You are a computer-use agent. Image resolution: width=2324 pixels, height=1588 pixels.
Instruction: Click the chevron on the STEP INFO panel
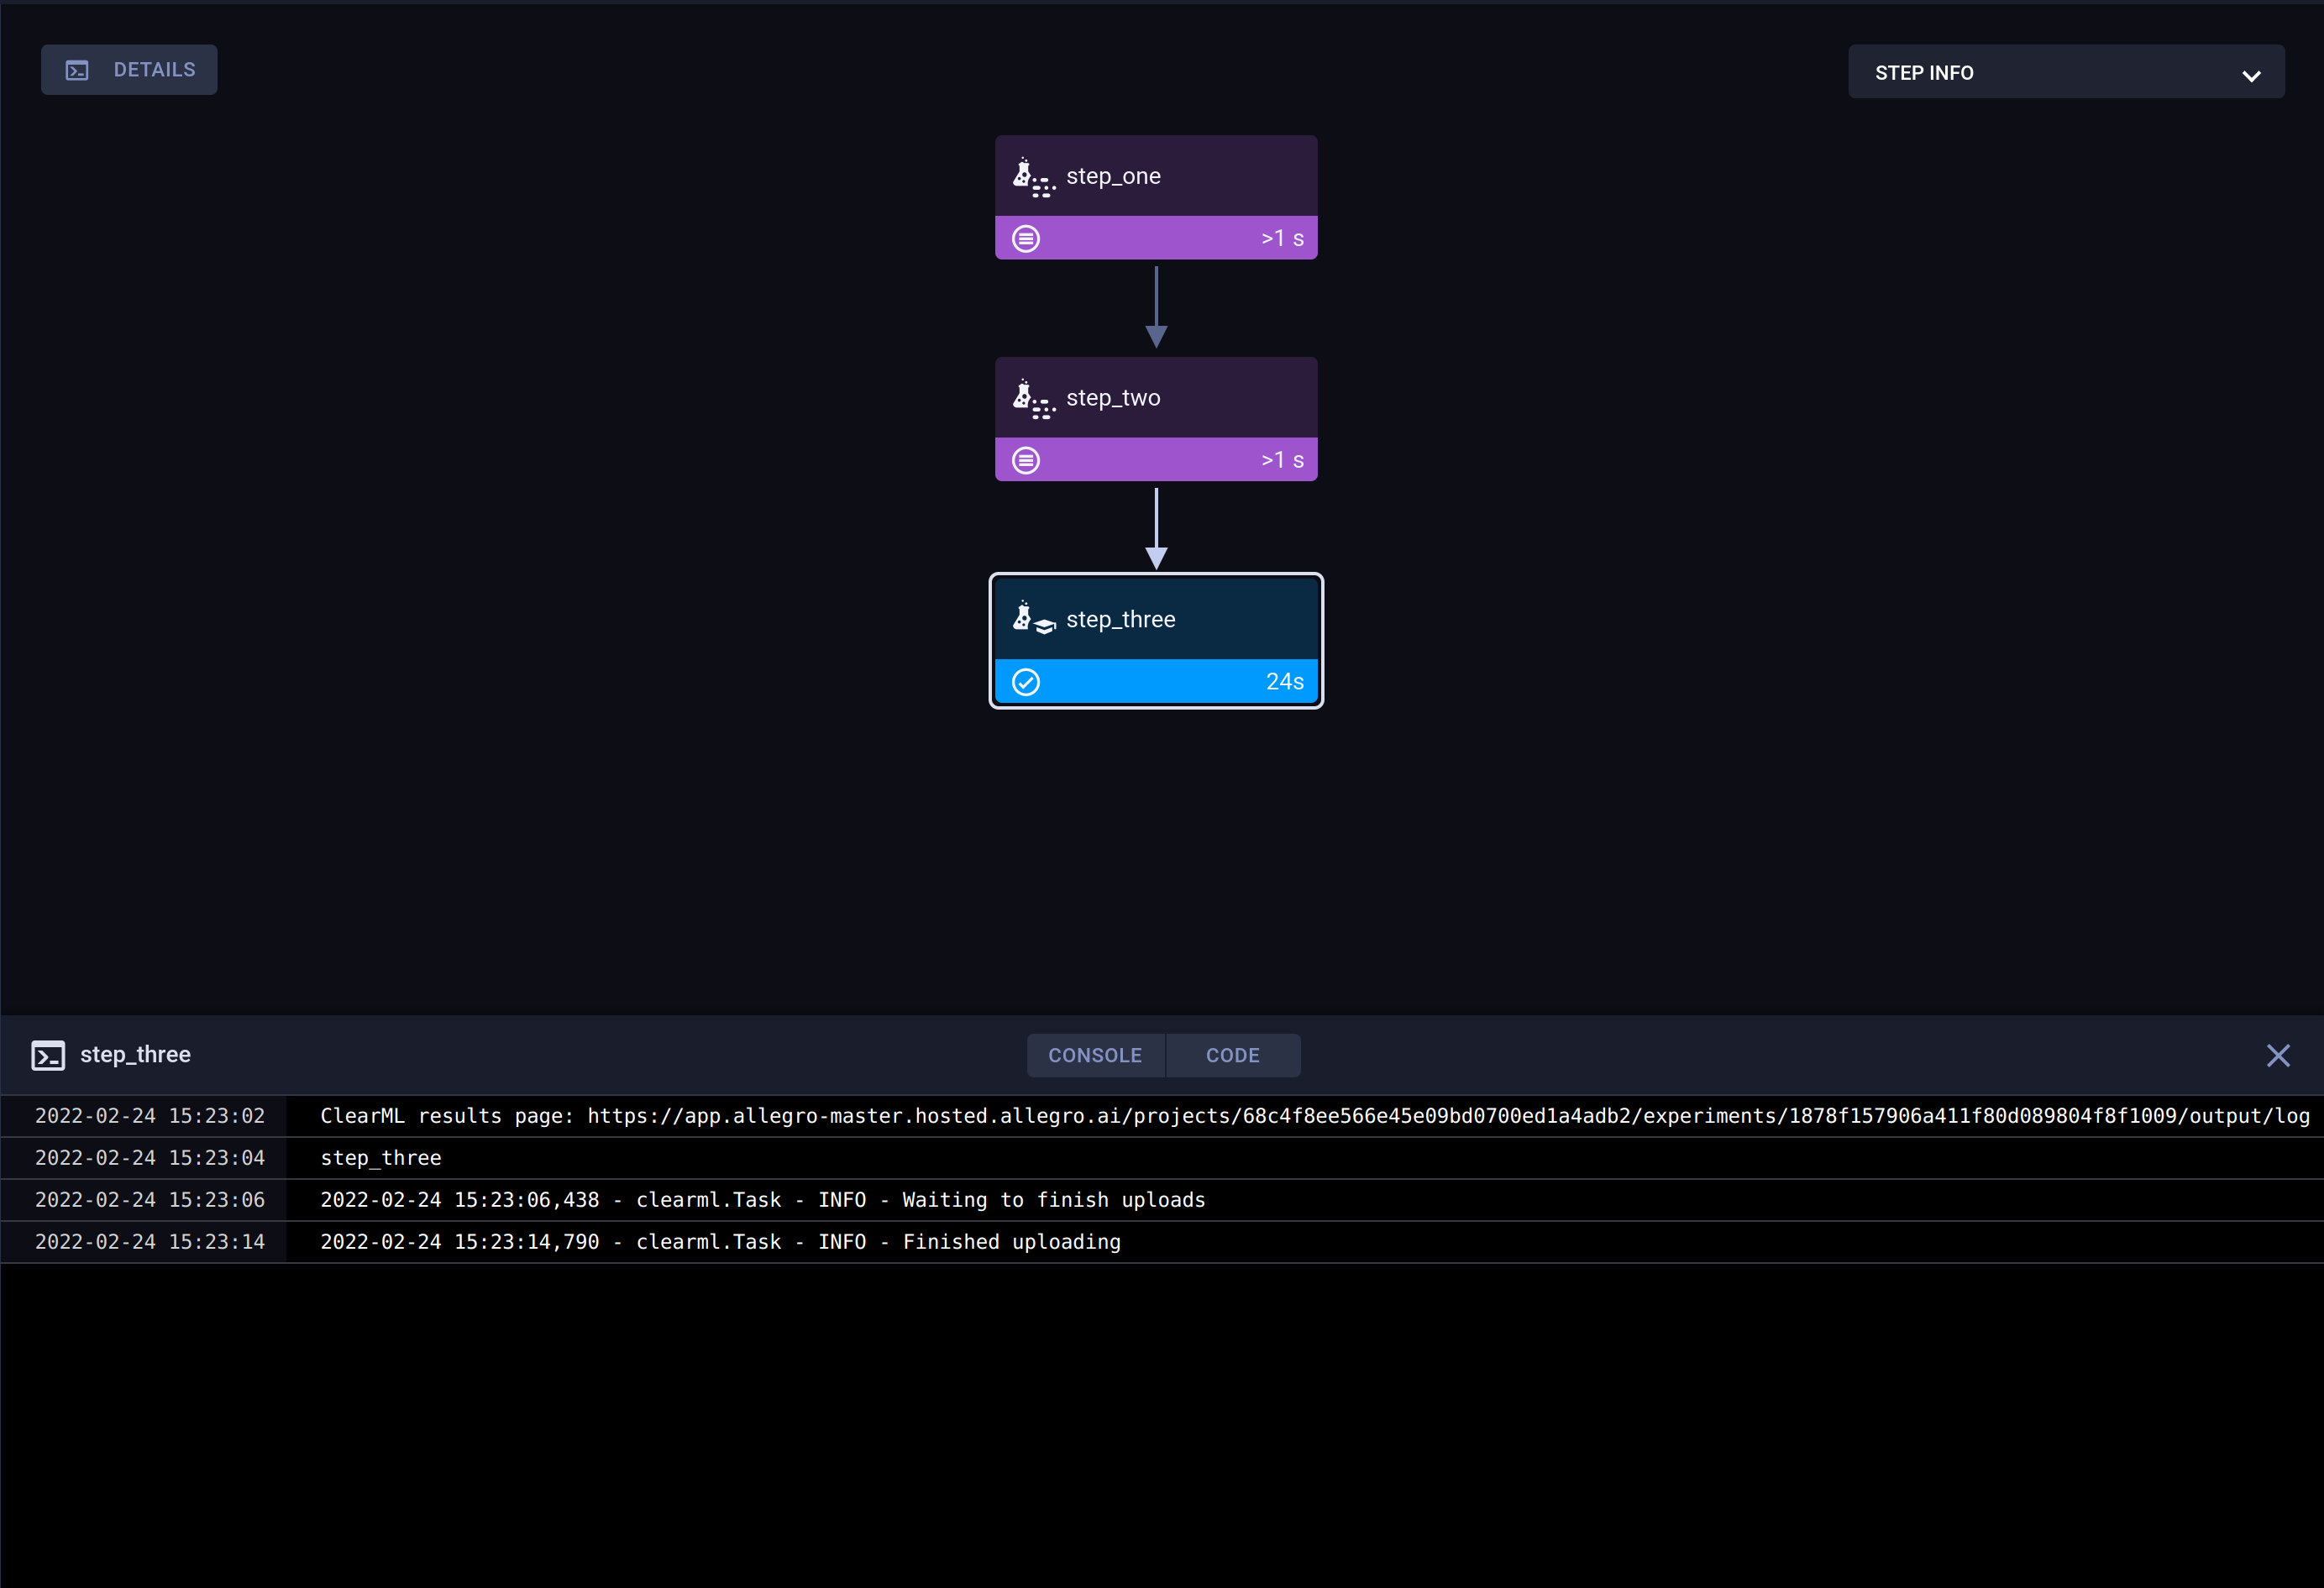click(2250, 75)
